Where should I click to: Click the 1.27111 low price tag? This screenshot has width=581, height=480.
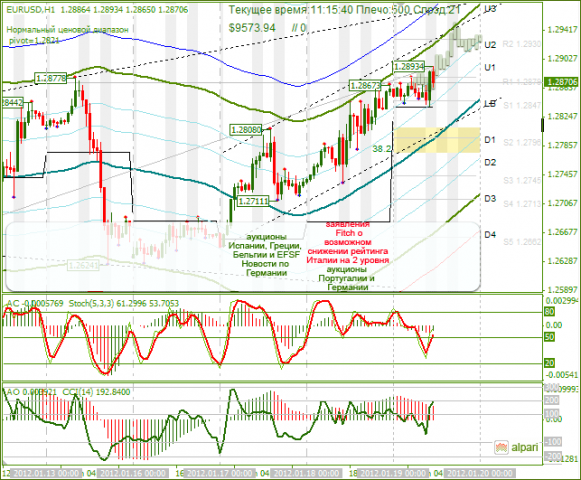[x=253, y=201]
